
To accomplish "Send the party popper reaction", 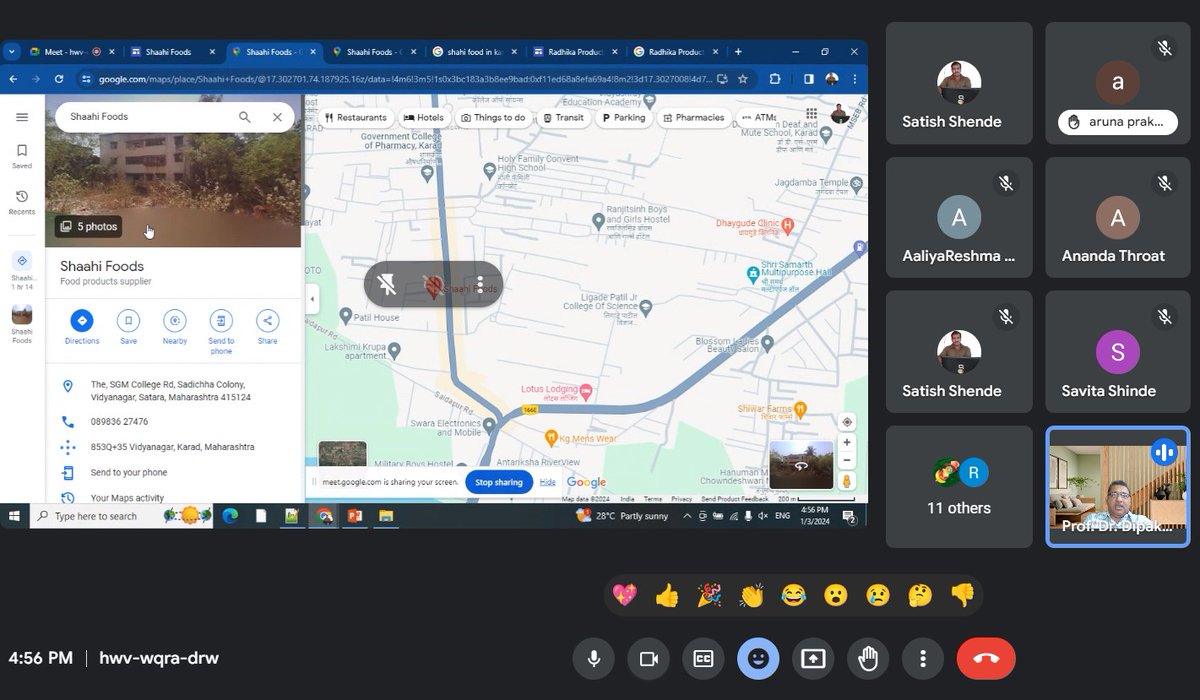I will point(709,596).
